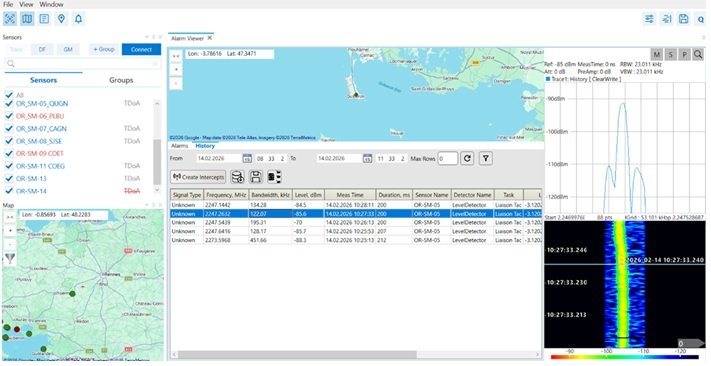Sort by Meas Time column header
Image resolution: width=711 pixels, height=366 pixels.
(x=350, y=195)
